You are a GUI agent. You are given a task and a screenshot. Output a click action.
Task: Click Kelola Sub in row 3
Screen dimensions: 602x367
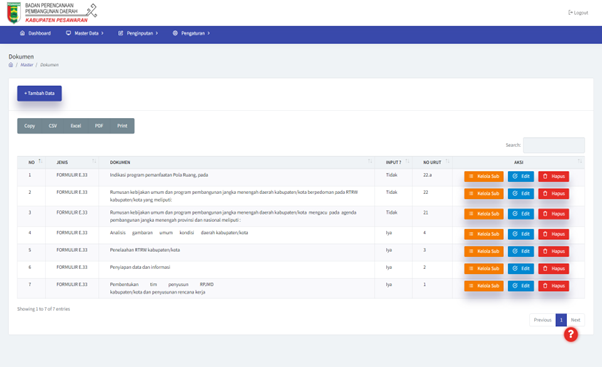tap(484, 214)
